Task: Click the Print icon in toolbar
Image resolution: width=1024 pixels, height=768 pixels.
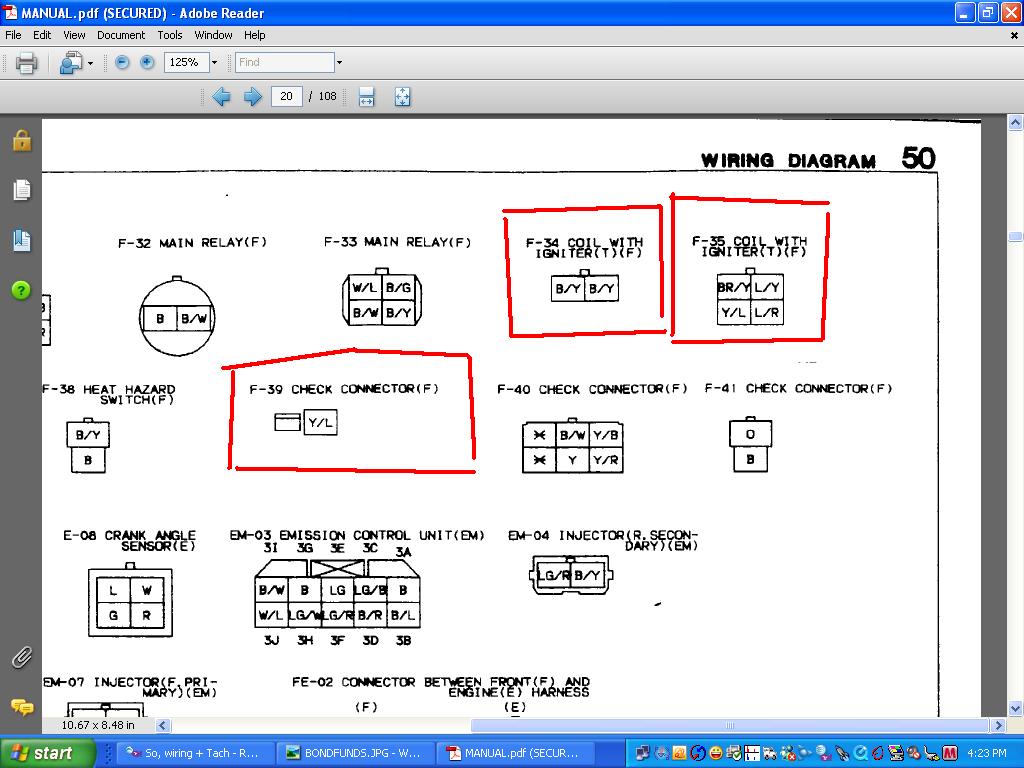Action: coord(26,63)
